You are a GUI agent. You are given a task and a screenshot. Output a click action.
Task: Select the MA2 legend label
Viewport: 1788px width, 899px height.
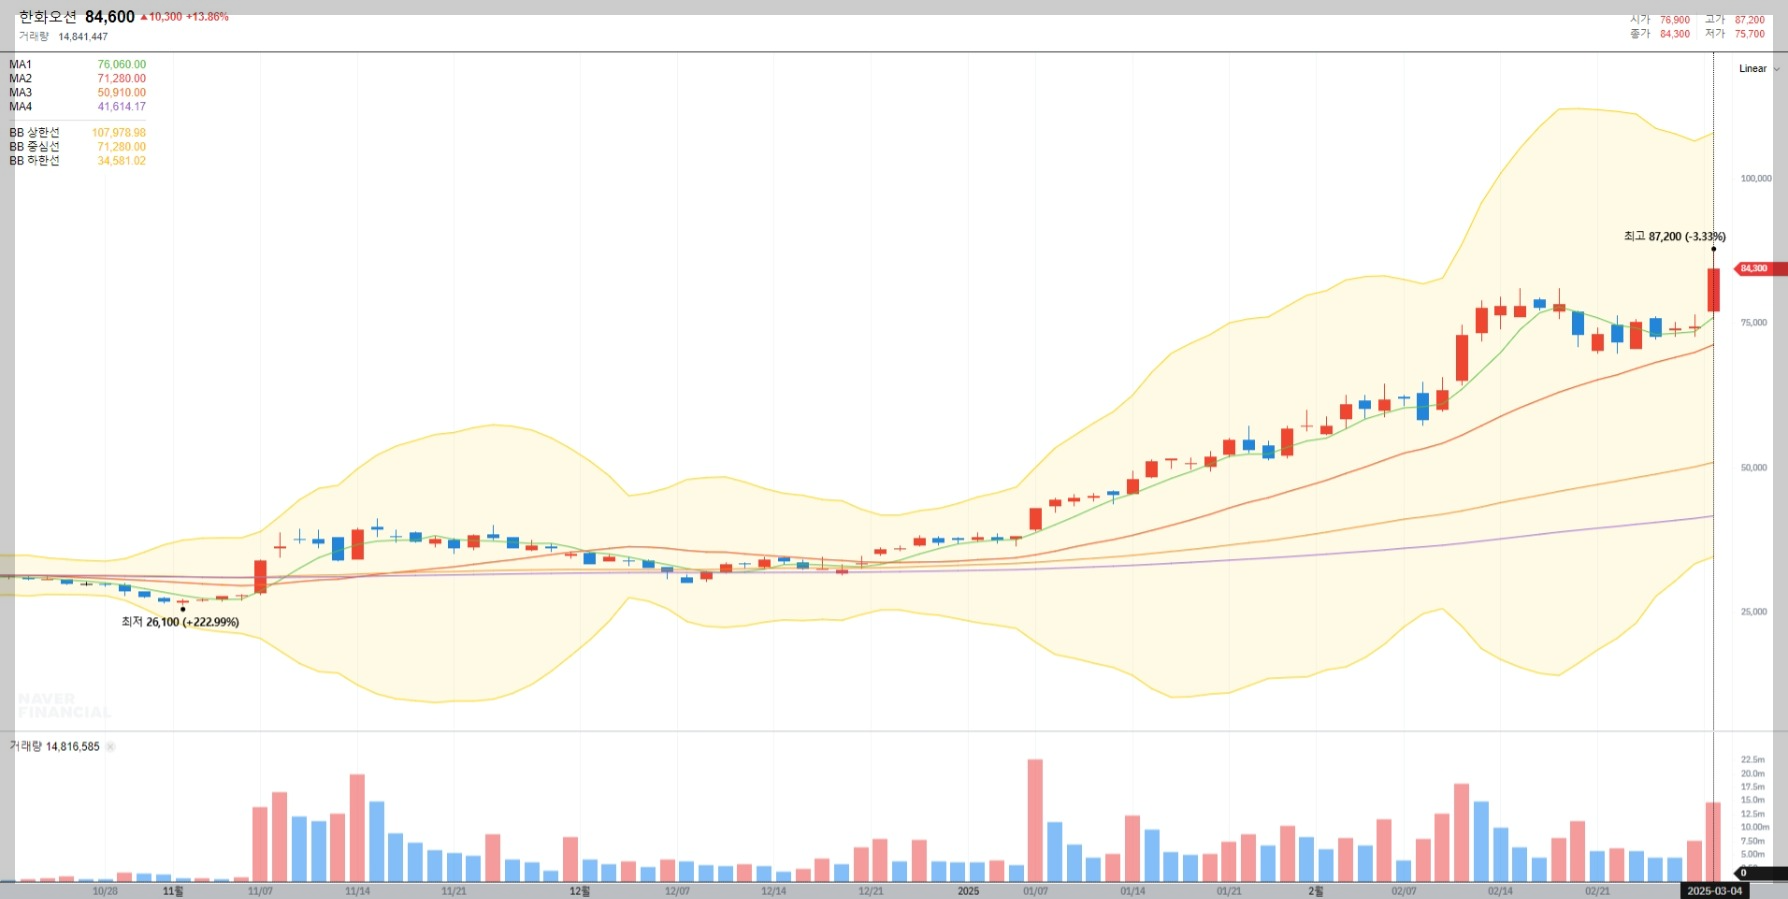pyautogui.click(x=20, y=79)
